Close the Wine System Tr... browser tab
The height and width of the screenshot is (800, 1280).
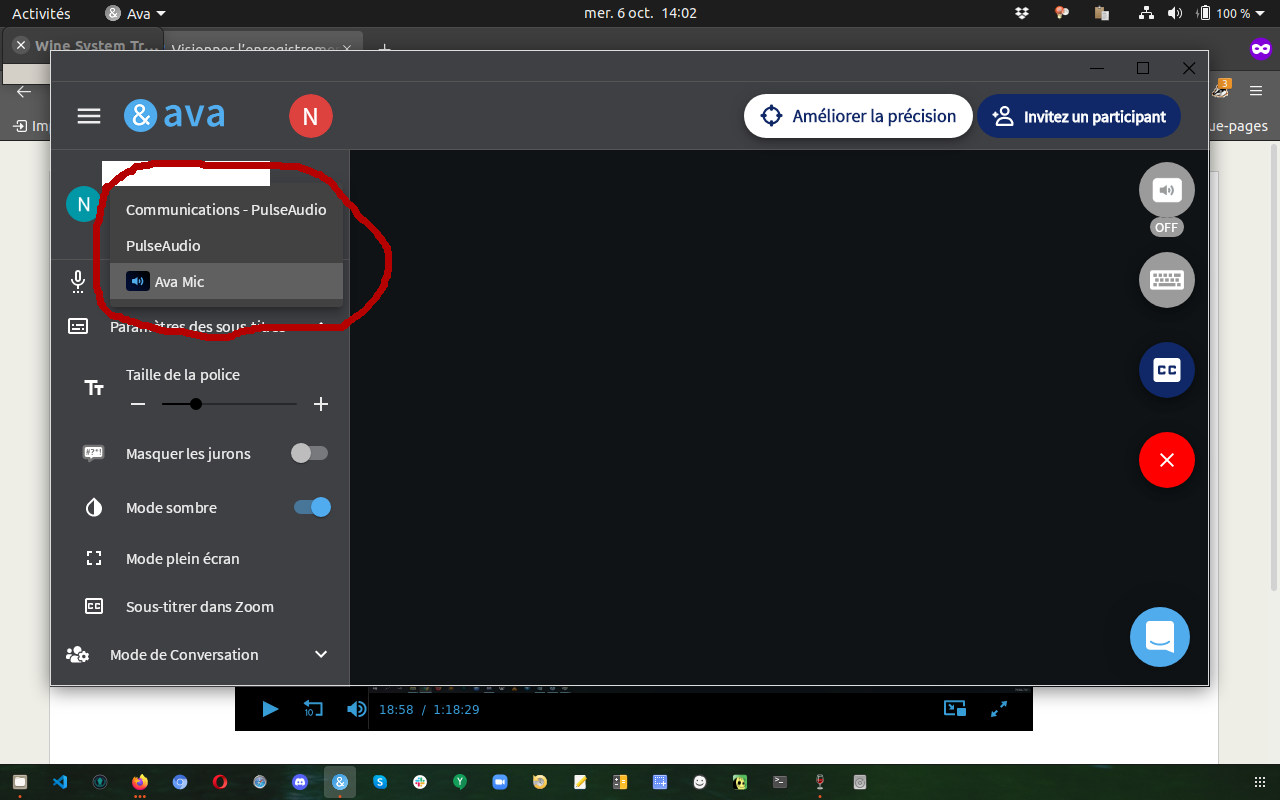(x=20, y=46)
